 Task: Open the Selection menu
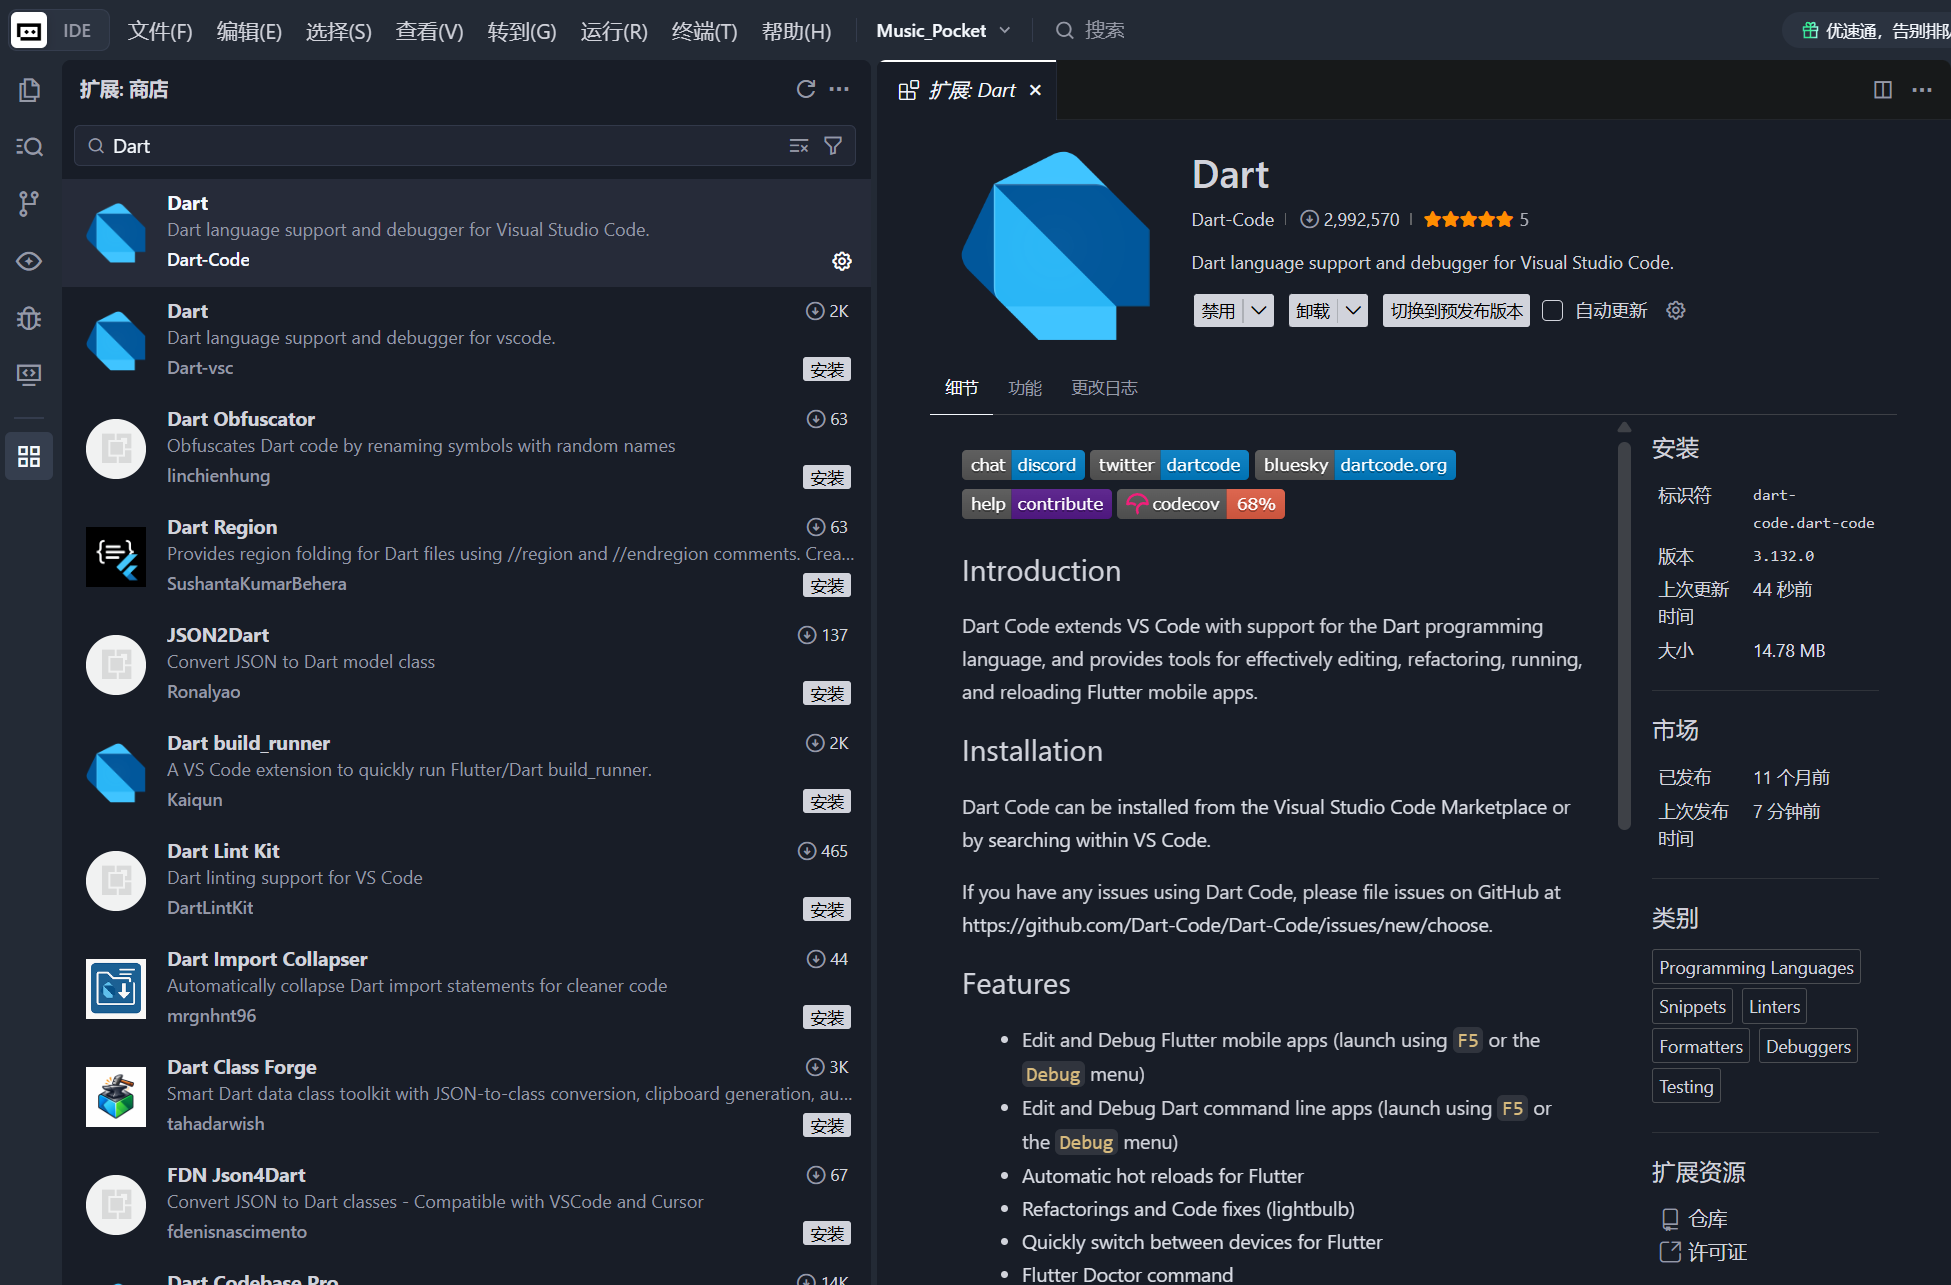click(x=338, y=31)
